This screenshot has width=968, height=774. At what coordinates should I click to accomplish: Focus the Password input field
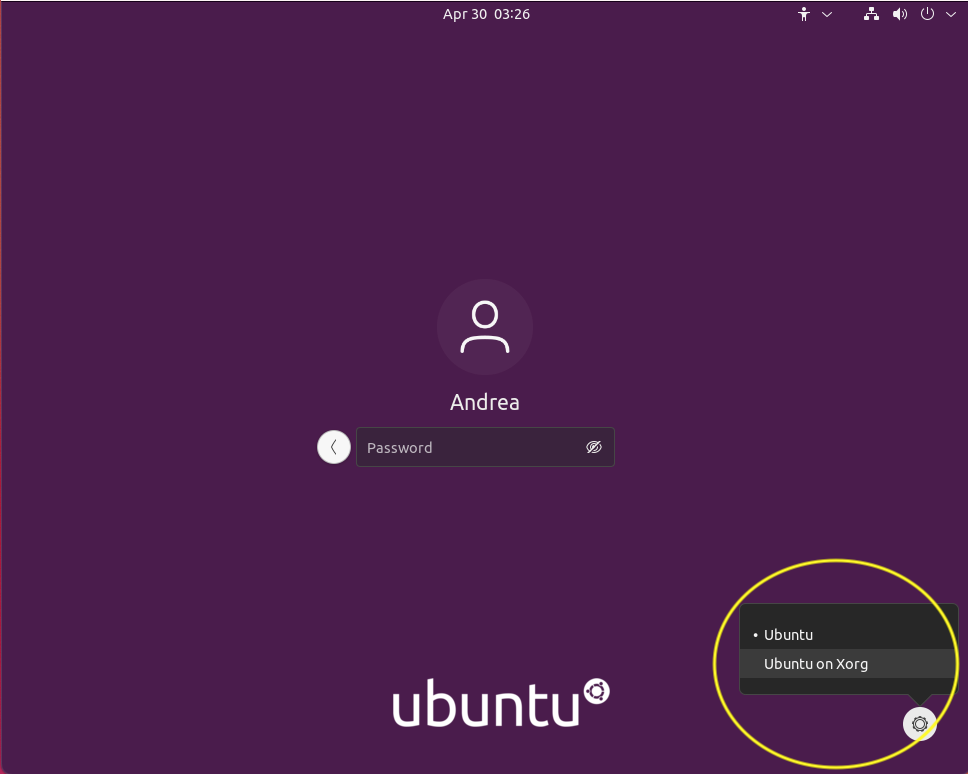[x=470, y=447]
